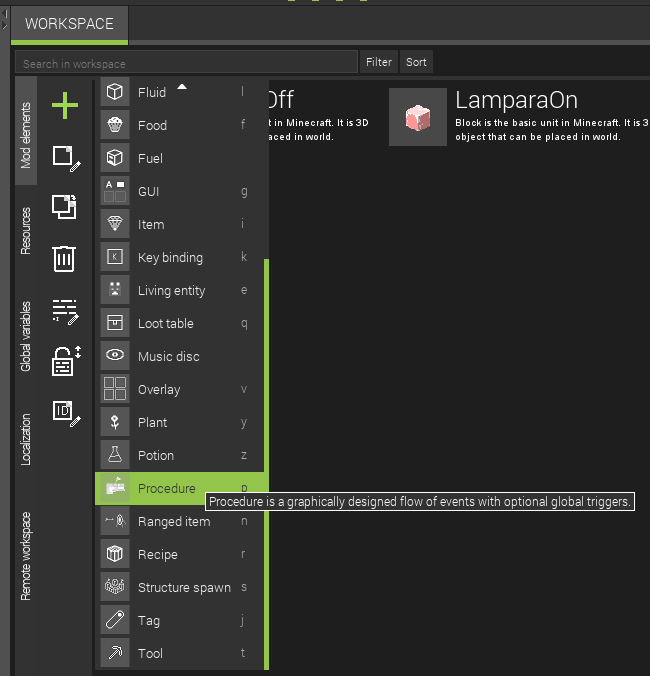
Task: Open the Localization side tab
Action: coord(26,439)
